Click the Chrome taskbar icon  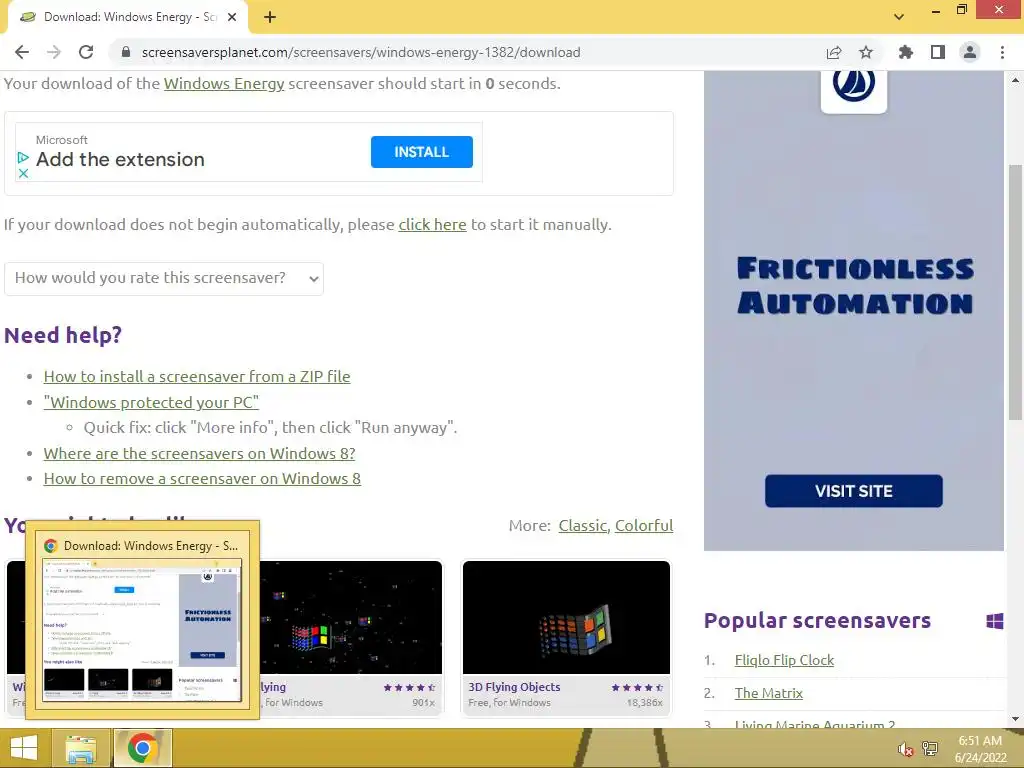(x=142, y=748)
